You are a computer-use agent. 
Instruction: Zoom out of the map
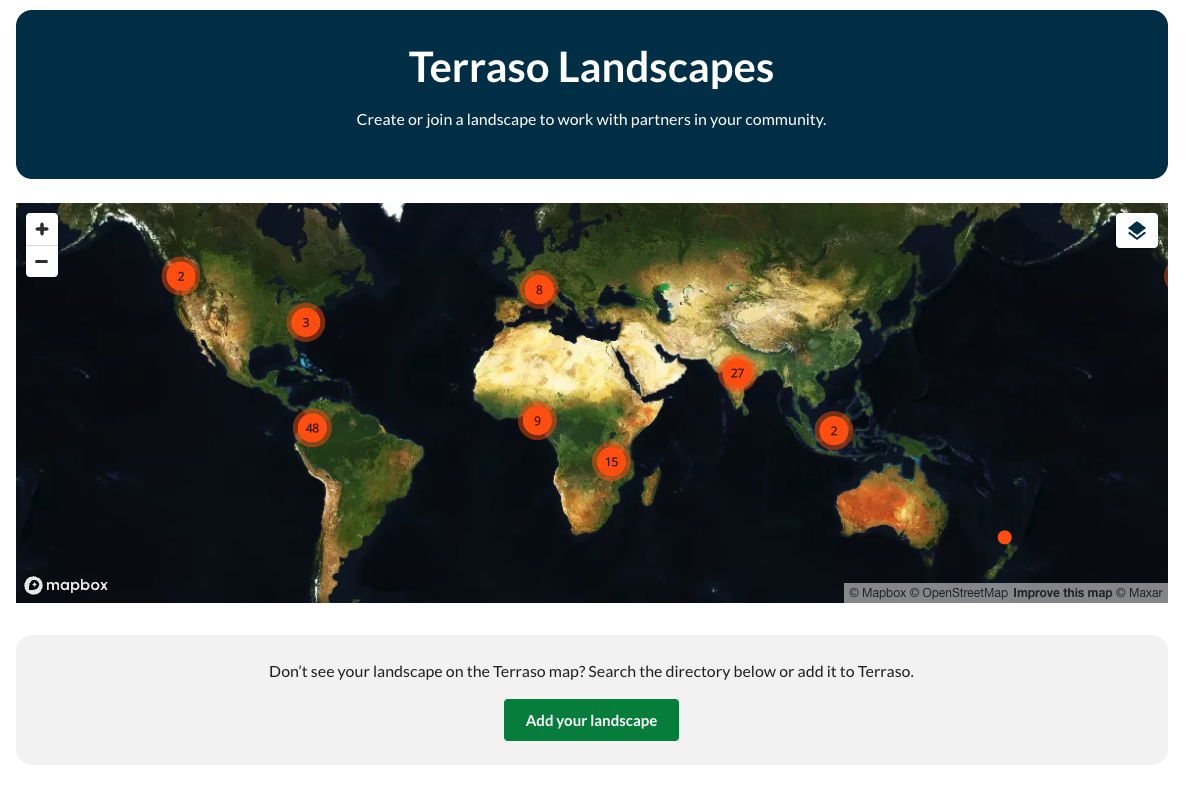click(x=42, y=261)
